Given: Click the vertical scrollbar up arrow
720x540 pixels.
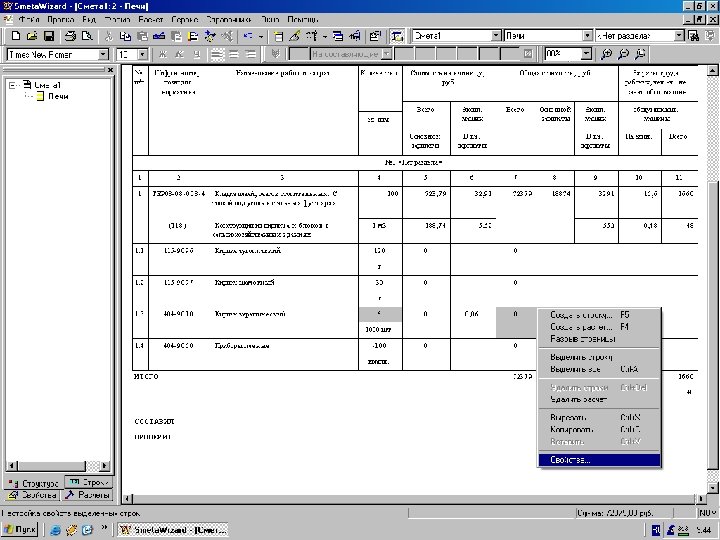Looking at the screenshot, I should [x=713, y=71].
